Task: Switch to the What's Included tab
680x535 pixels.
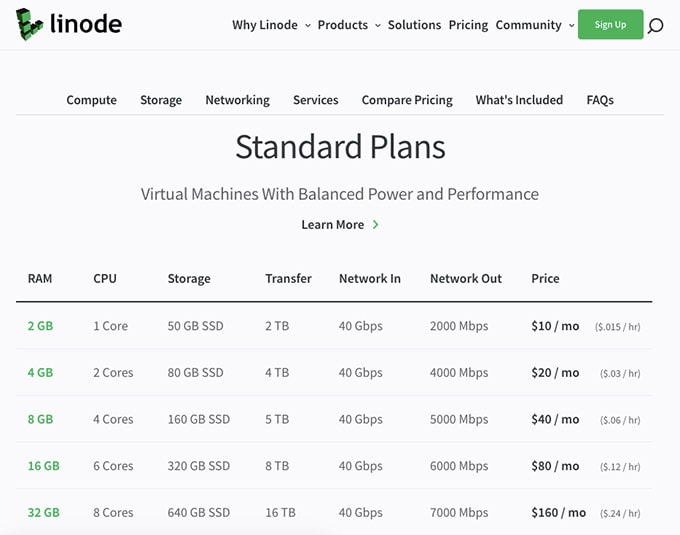Action: pyautogui.click(x=519, y=100)
